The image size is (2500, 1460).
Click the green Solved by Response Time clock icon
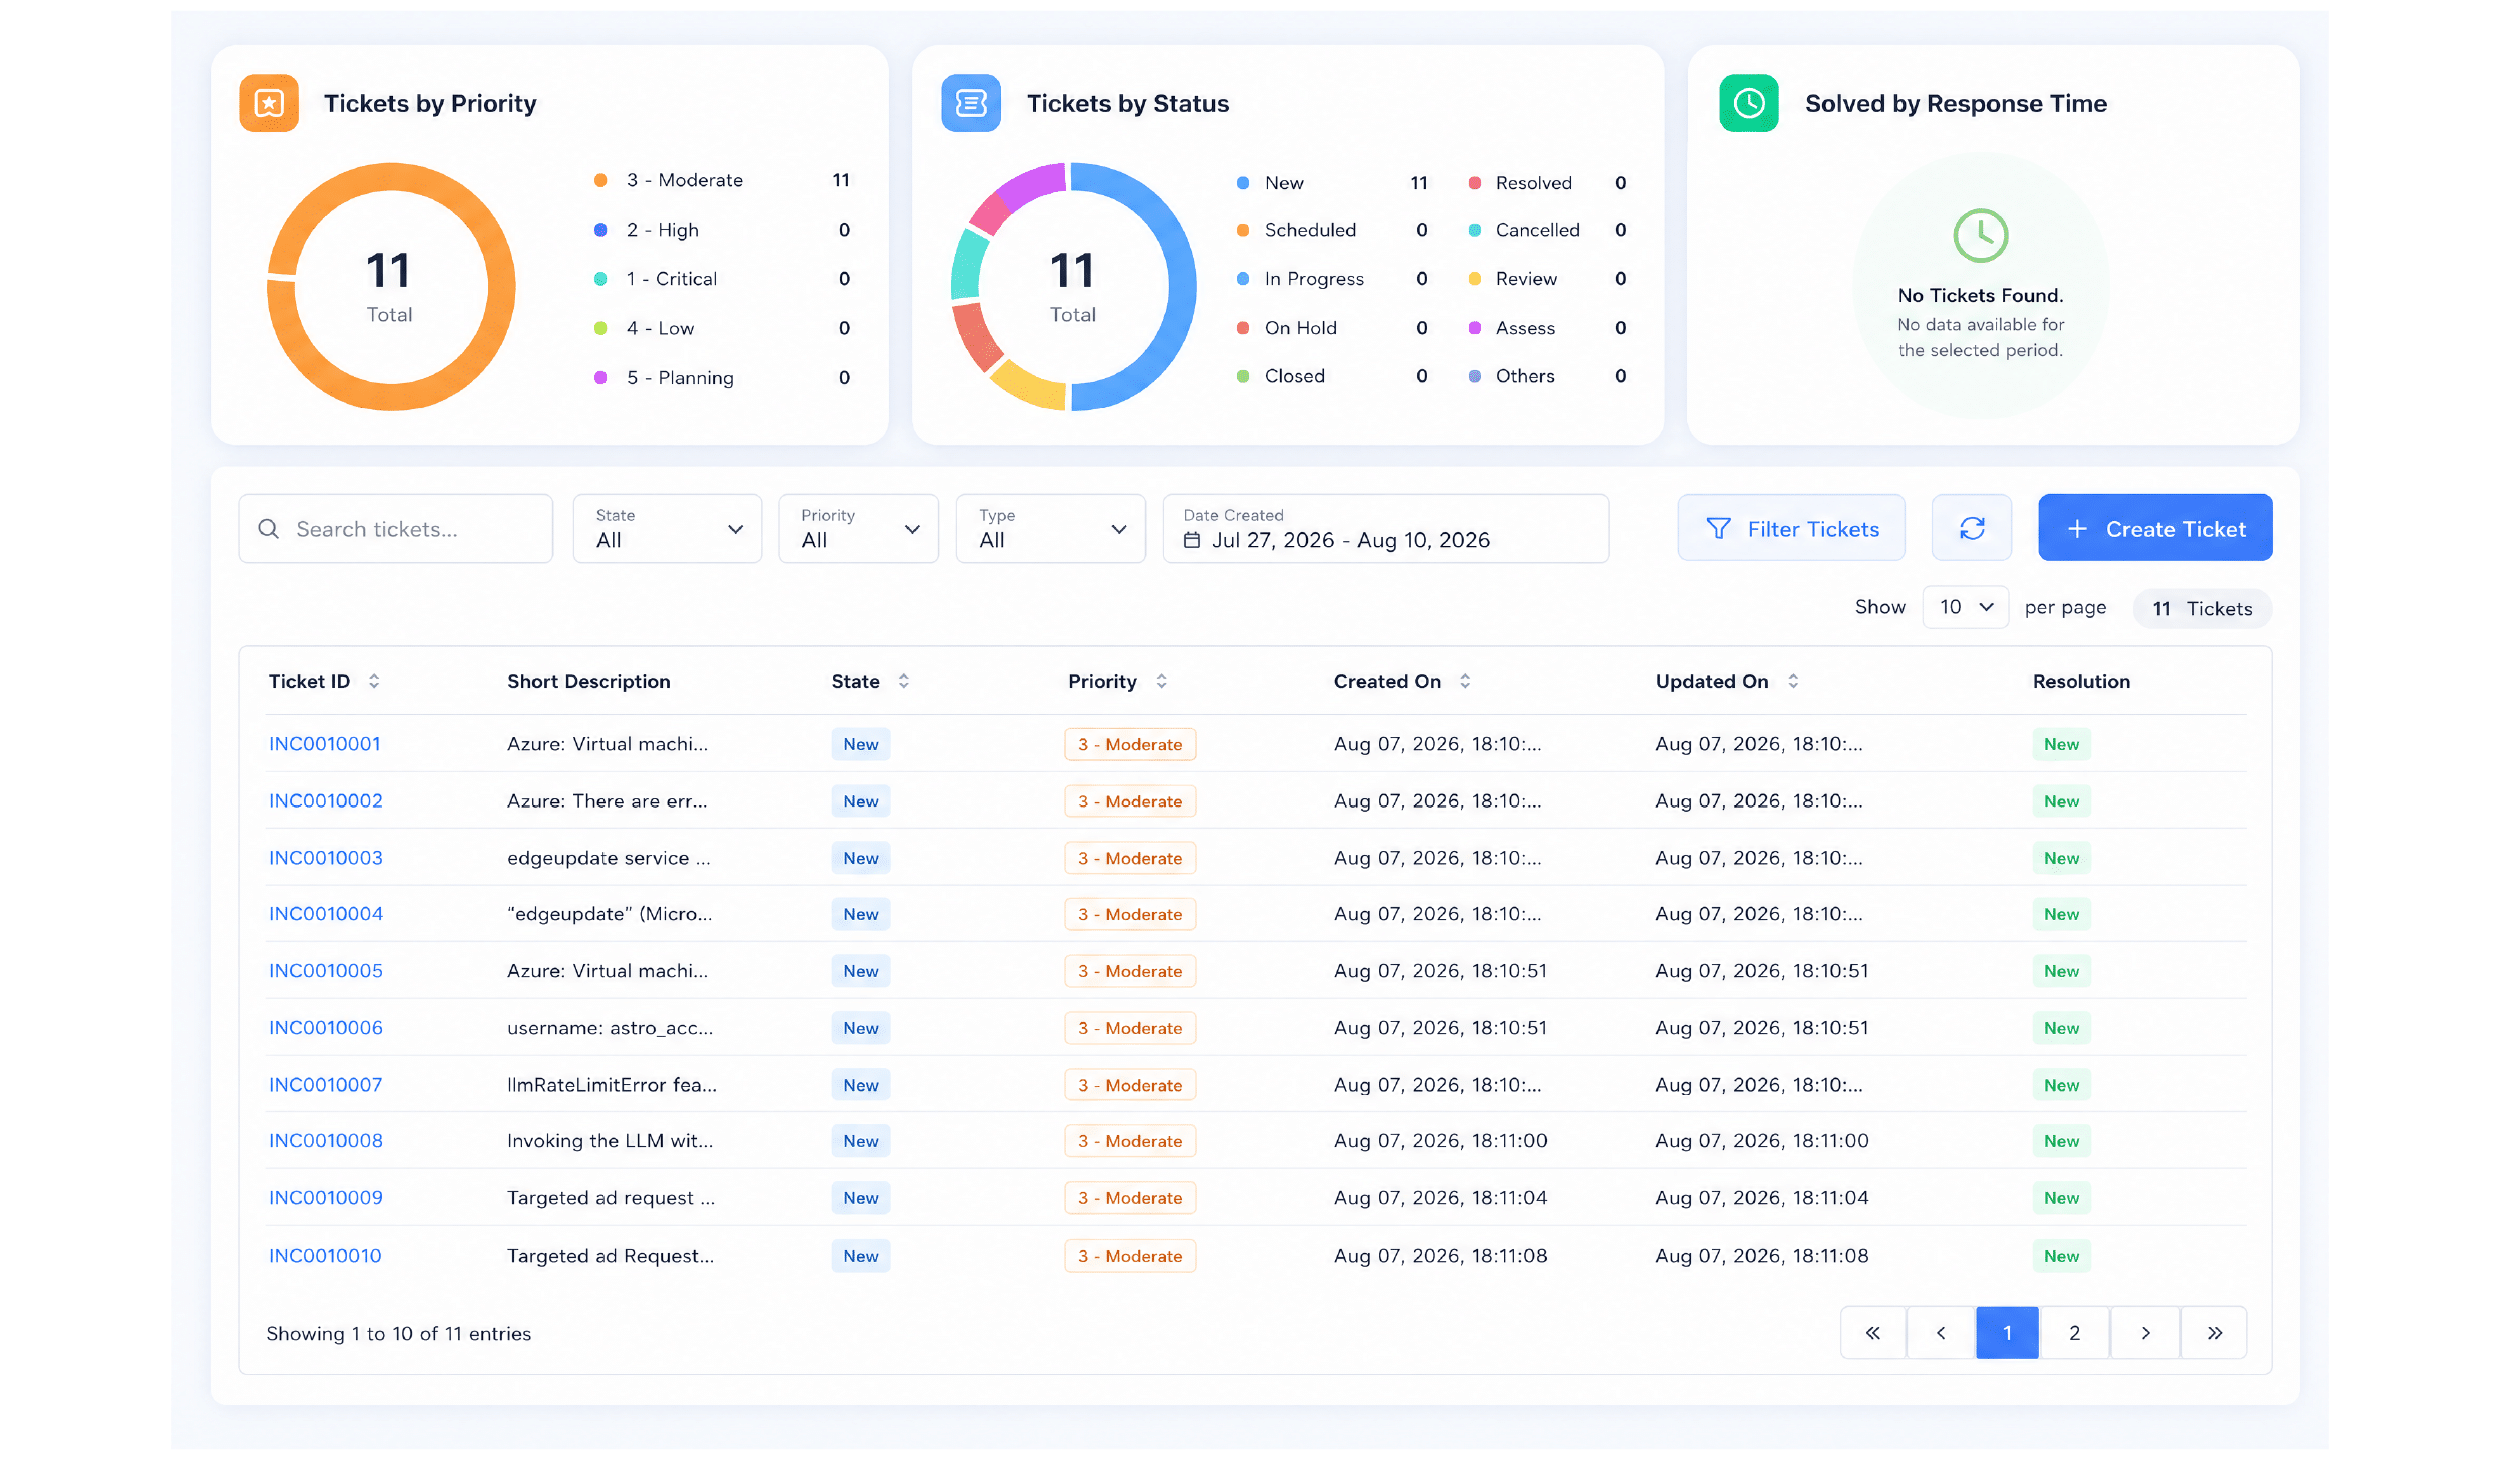(x=1749, y=103)
